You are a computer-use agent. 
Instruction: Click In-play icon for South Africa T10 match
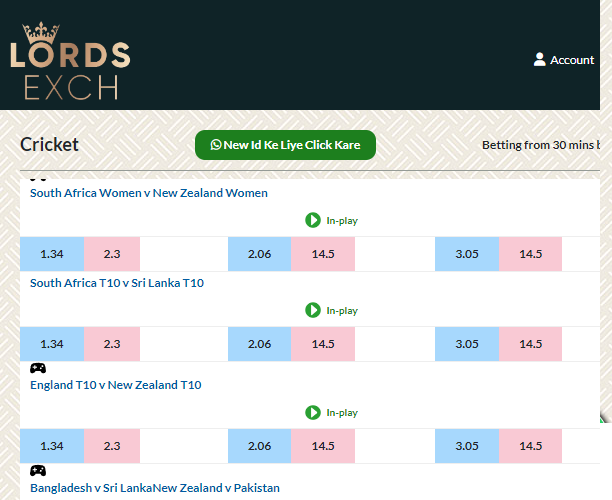313,310
